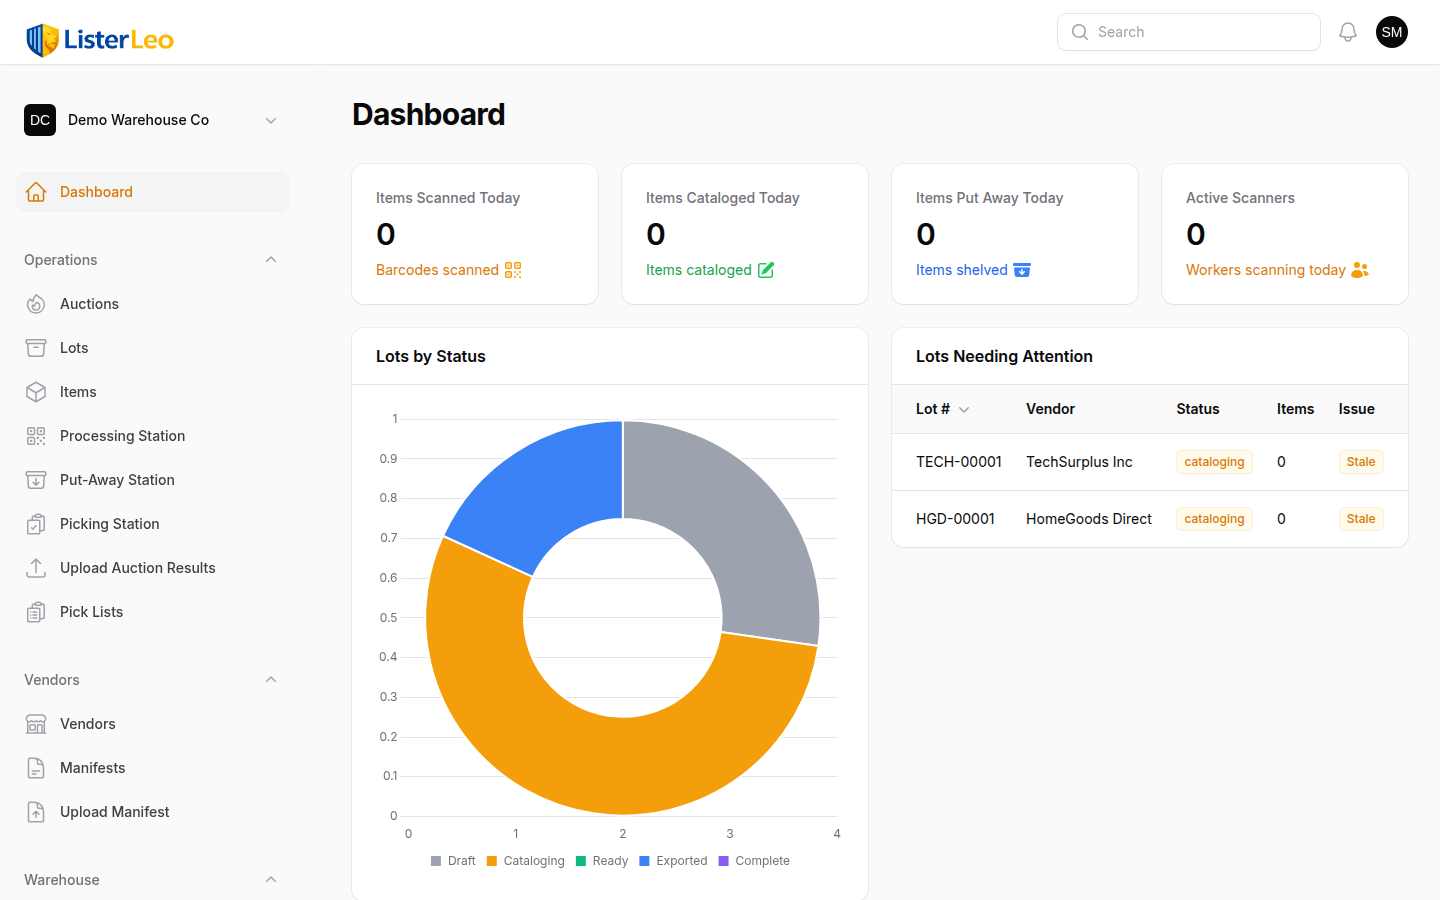Click the Stale badge for TECH-00001
The width and height of the screenshot is (1440, 900).
click(1360, 461)
